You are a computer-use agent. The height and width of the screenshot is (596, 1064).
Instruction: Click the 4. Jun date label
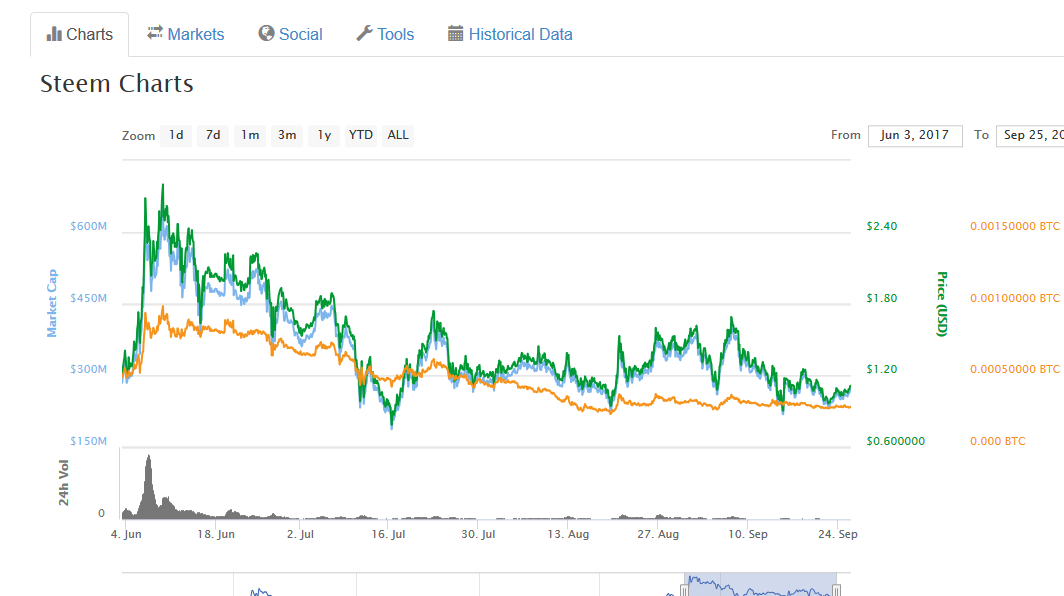(126, 534)
